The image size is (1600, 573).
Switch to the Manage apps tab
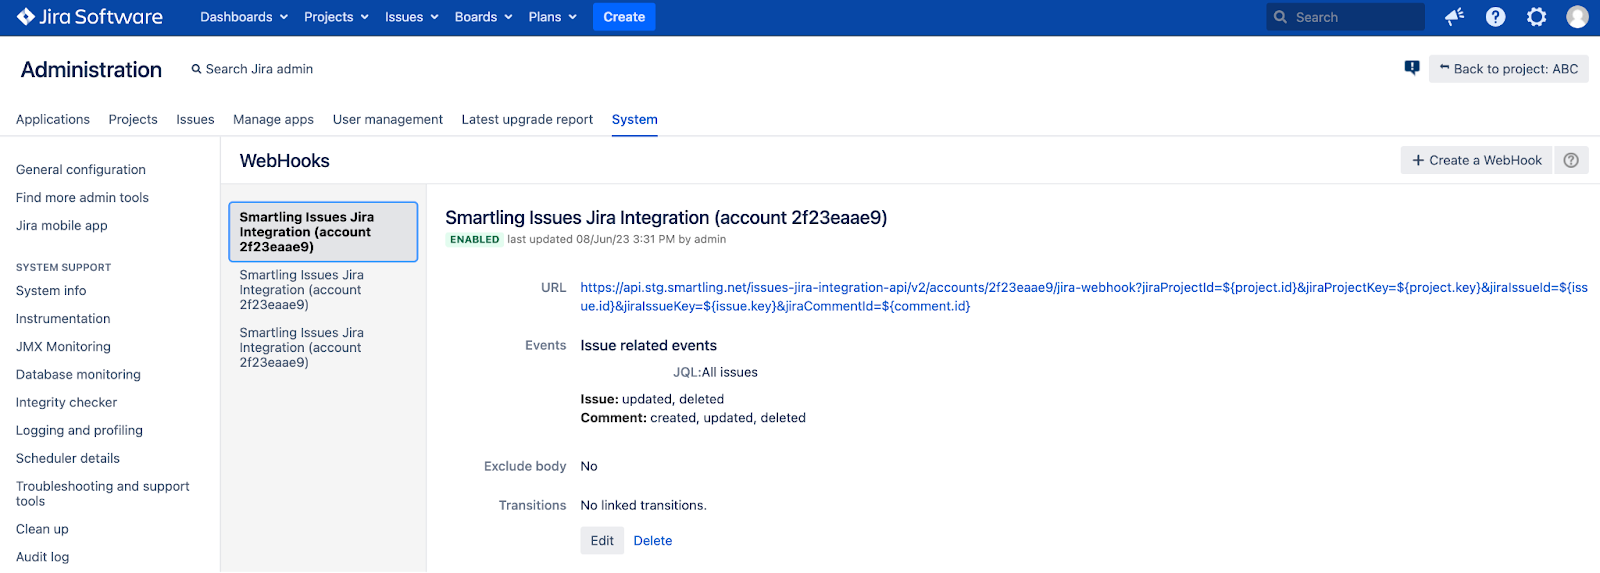click(273, 119)
